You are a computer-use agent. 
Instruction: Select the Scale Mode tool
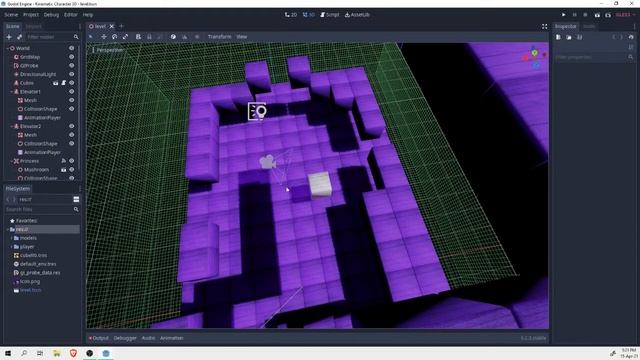point(125,37)
